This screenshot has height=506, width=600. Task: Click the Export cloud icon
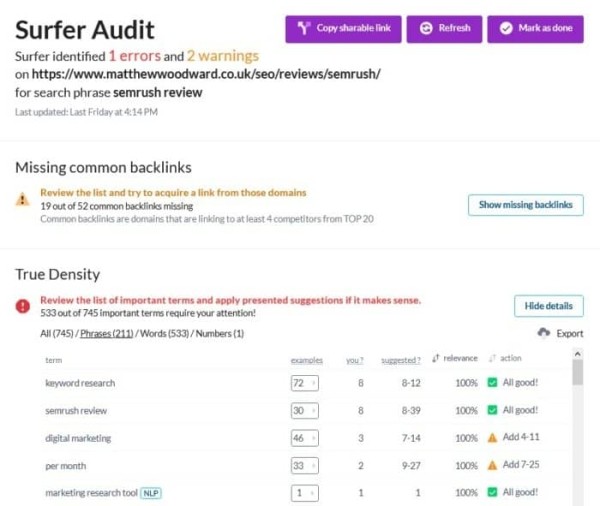pos(544,333)
